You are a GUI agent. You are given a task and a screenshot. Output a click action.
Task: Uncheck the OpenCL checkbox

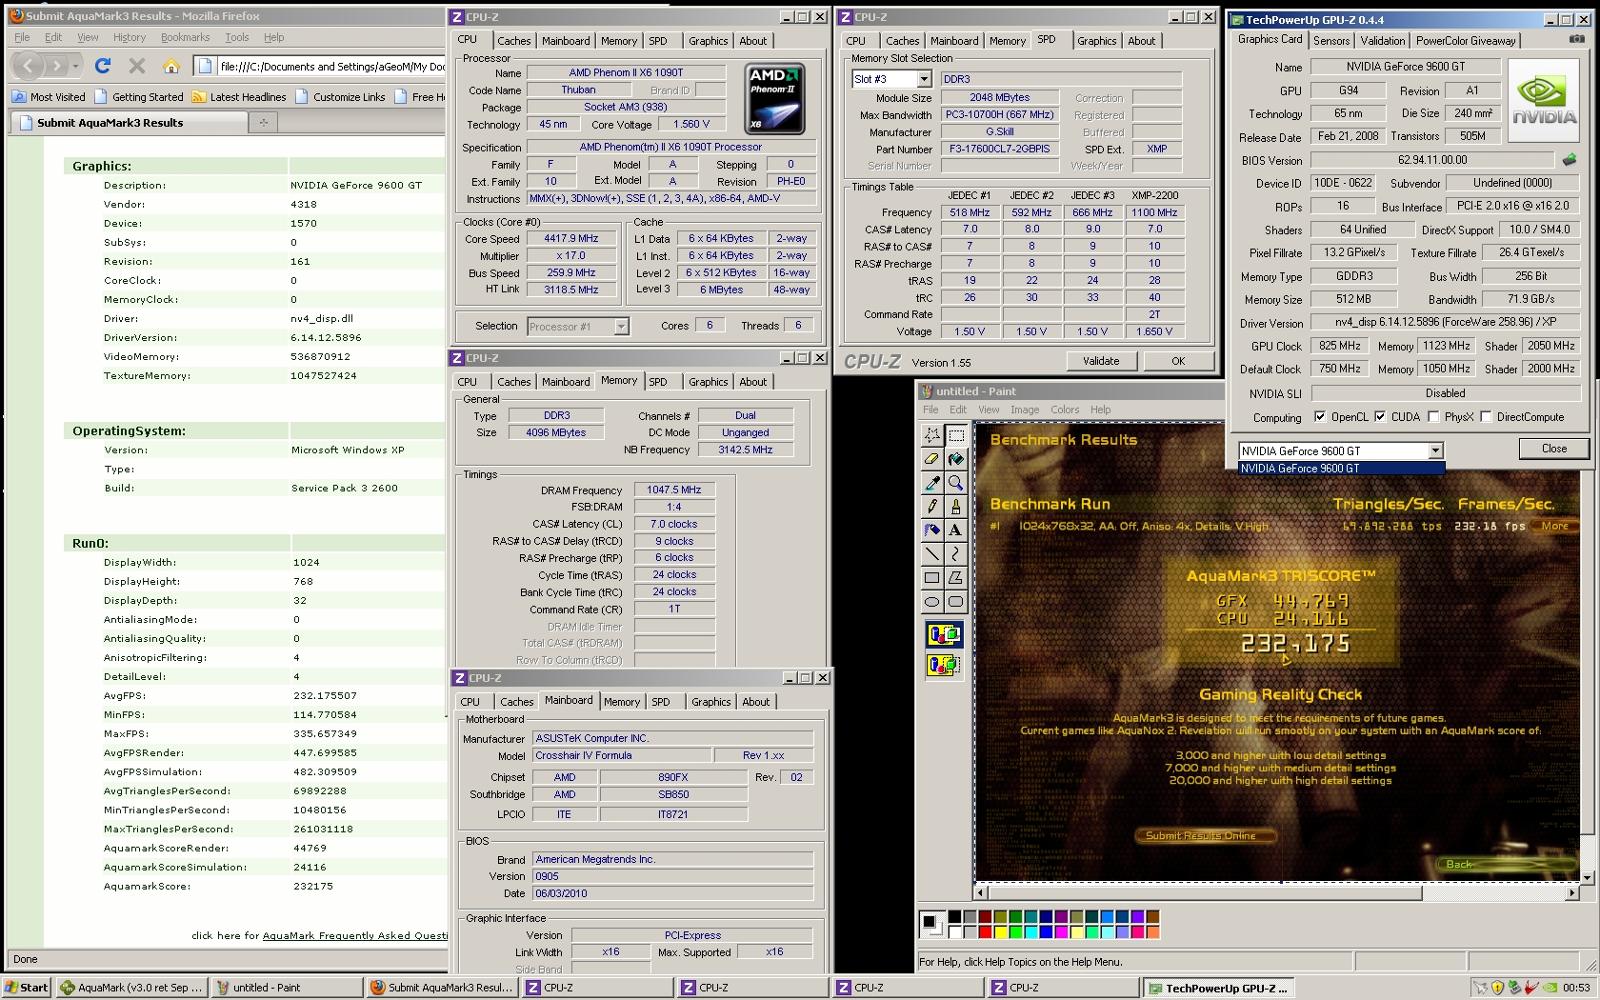click(x=1320, y=417)
